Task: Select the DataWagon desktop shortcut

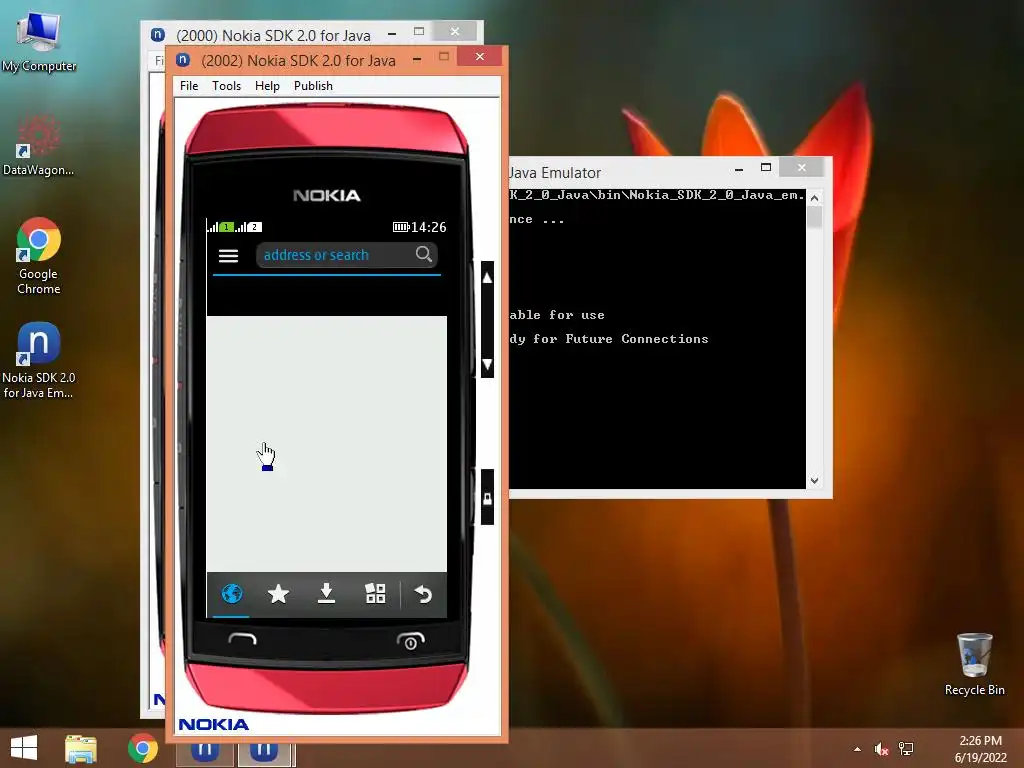Action: [38, 144]
